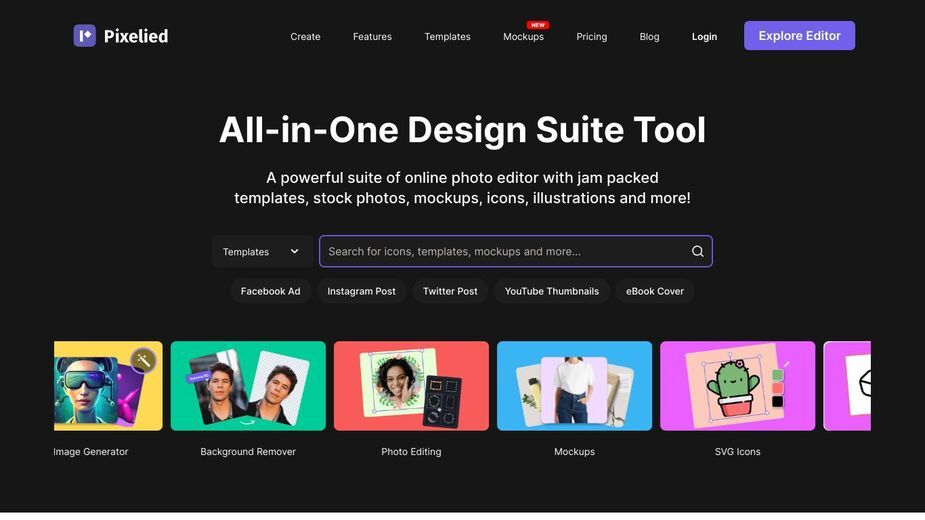The height and width of the screenshot is (520, 925).
Task: Open Mockups nav item with NEW badge
Action: (523, 37)
